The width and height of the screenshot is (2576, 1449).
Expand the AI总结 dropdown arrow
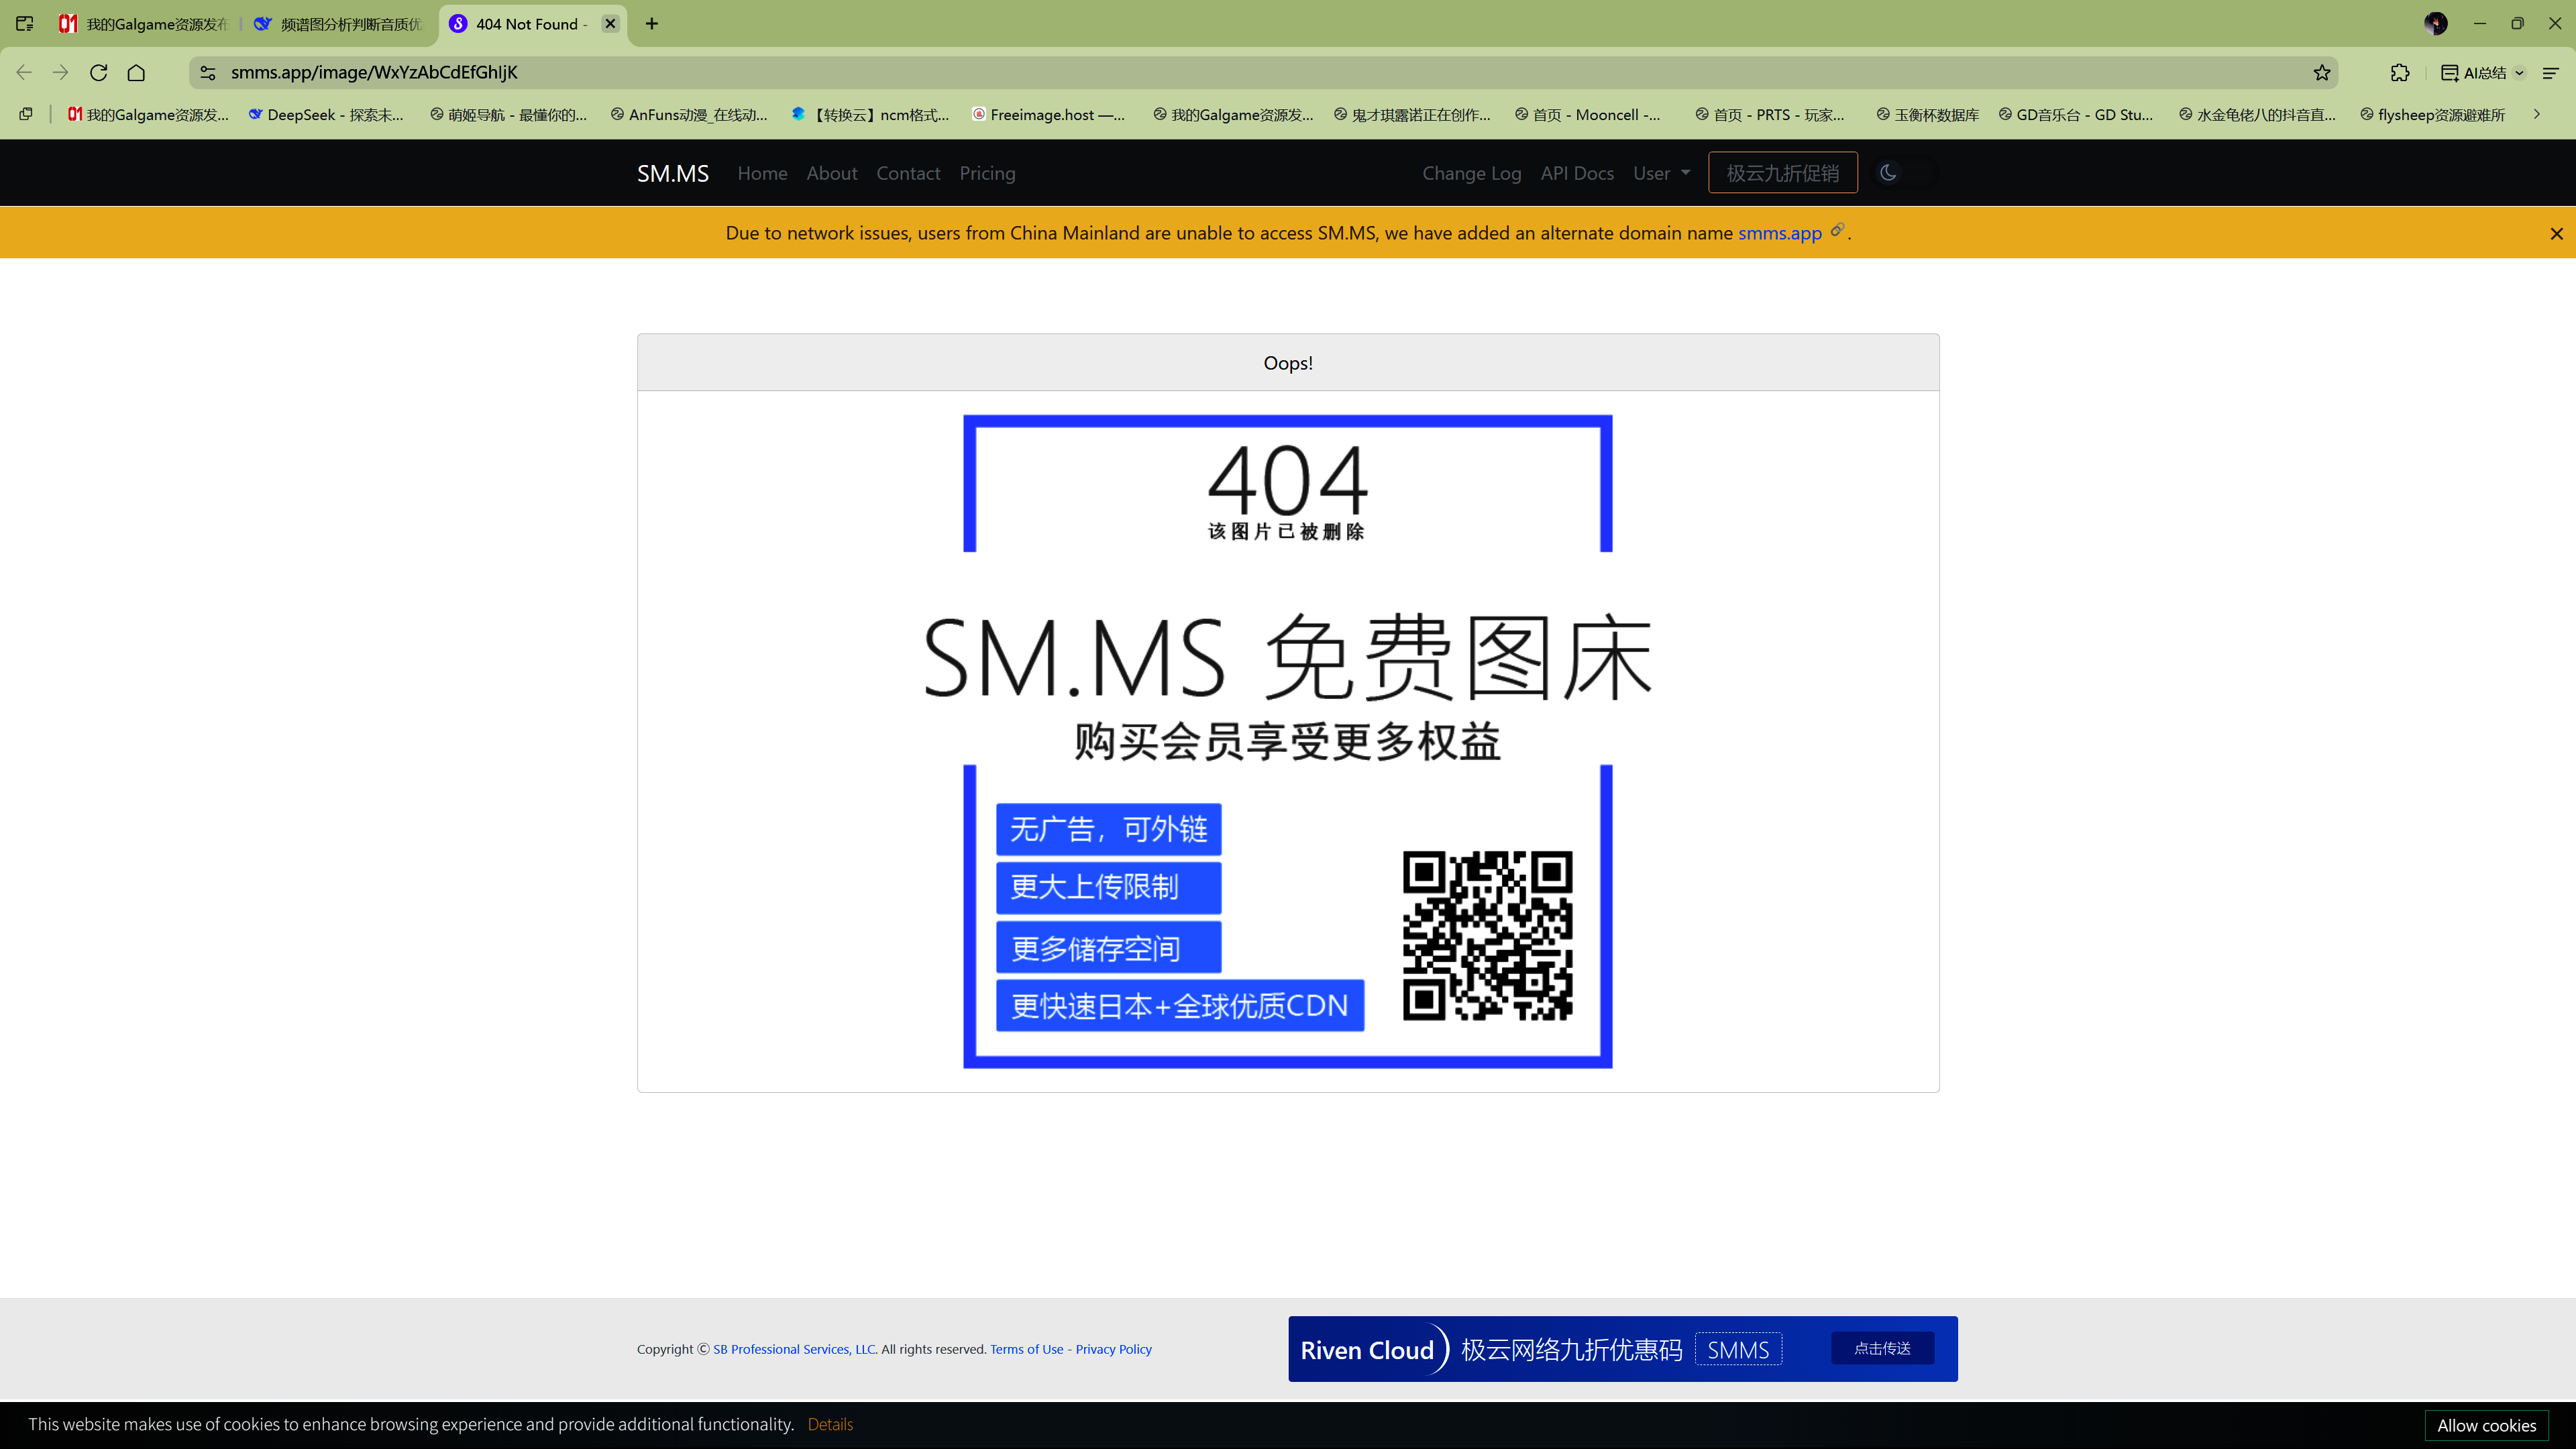(x=2520, y=72)
